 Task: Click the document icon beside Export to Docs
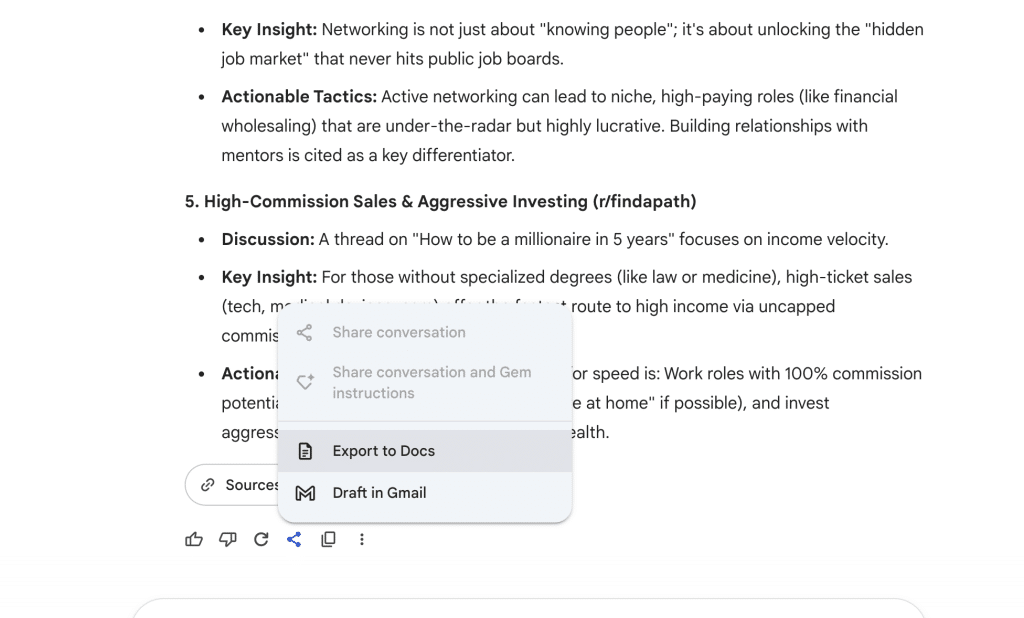point(304,450)
